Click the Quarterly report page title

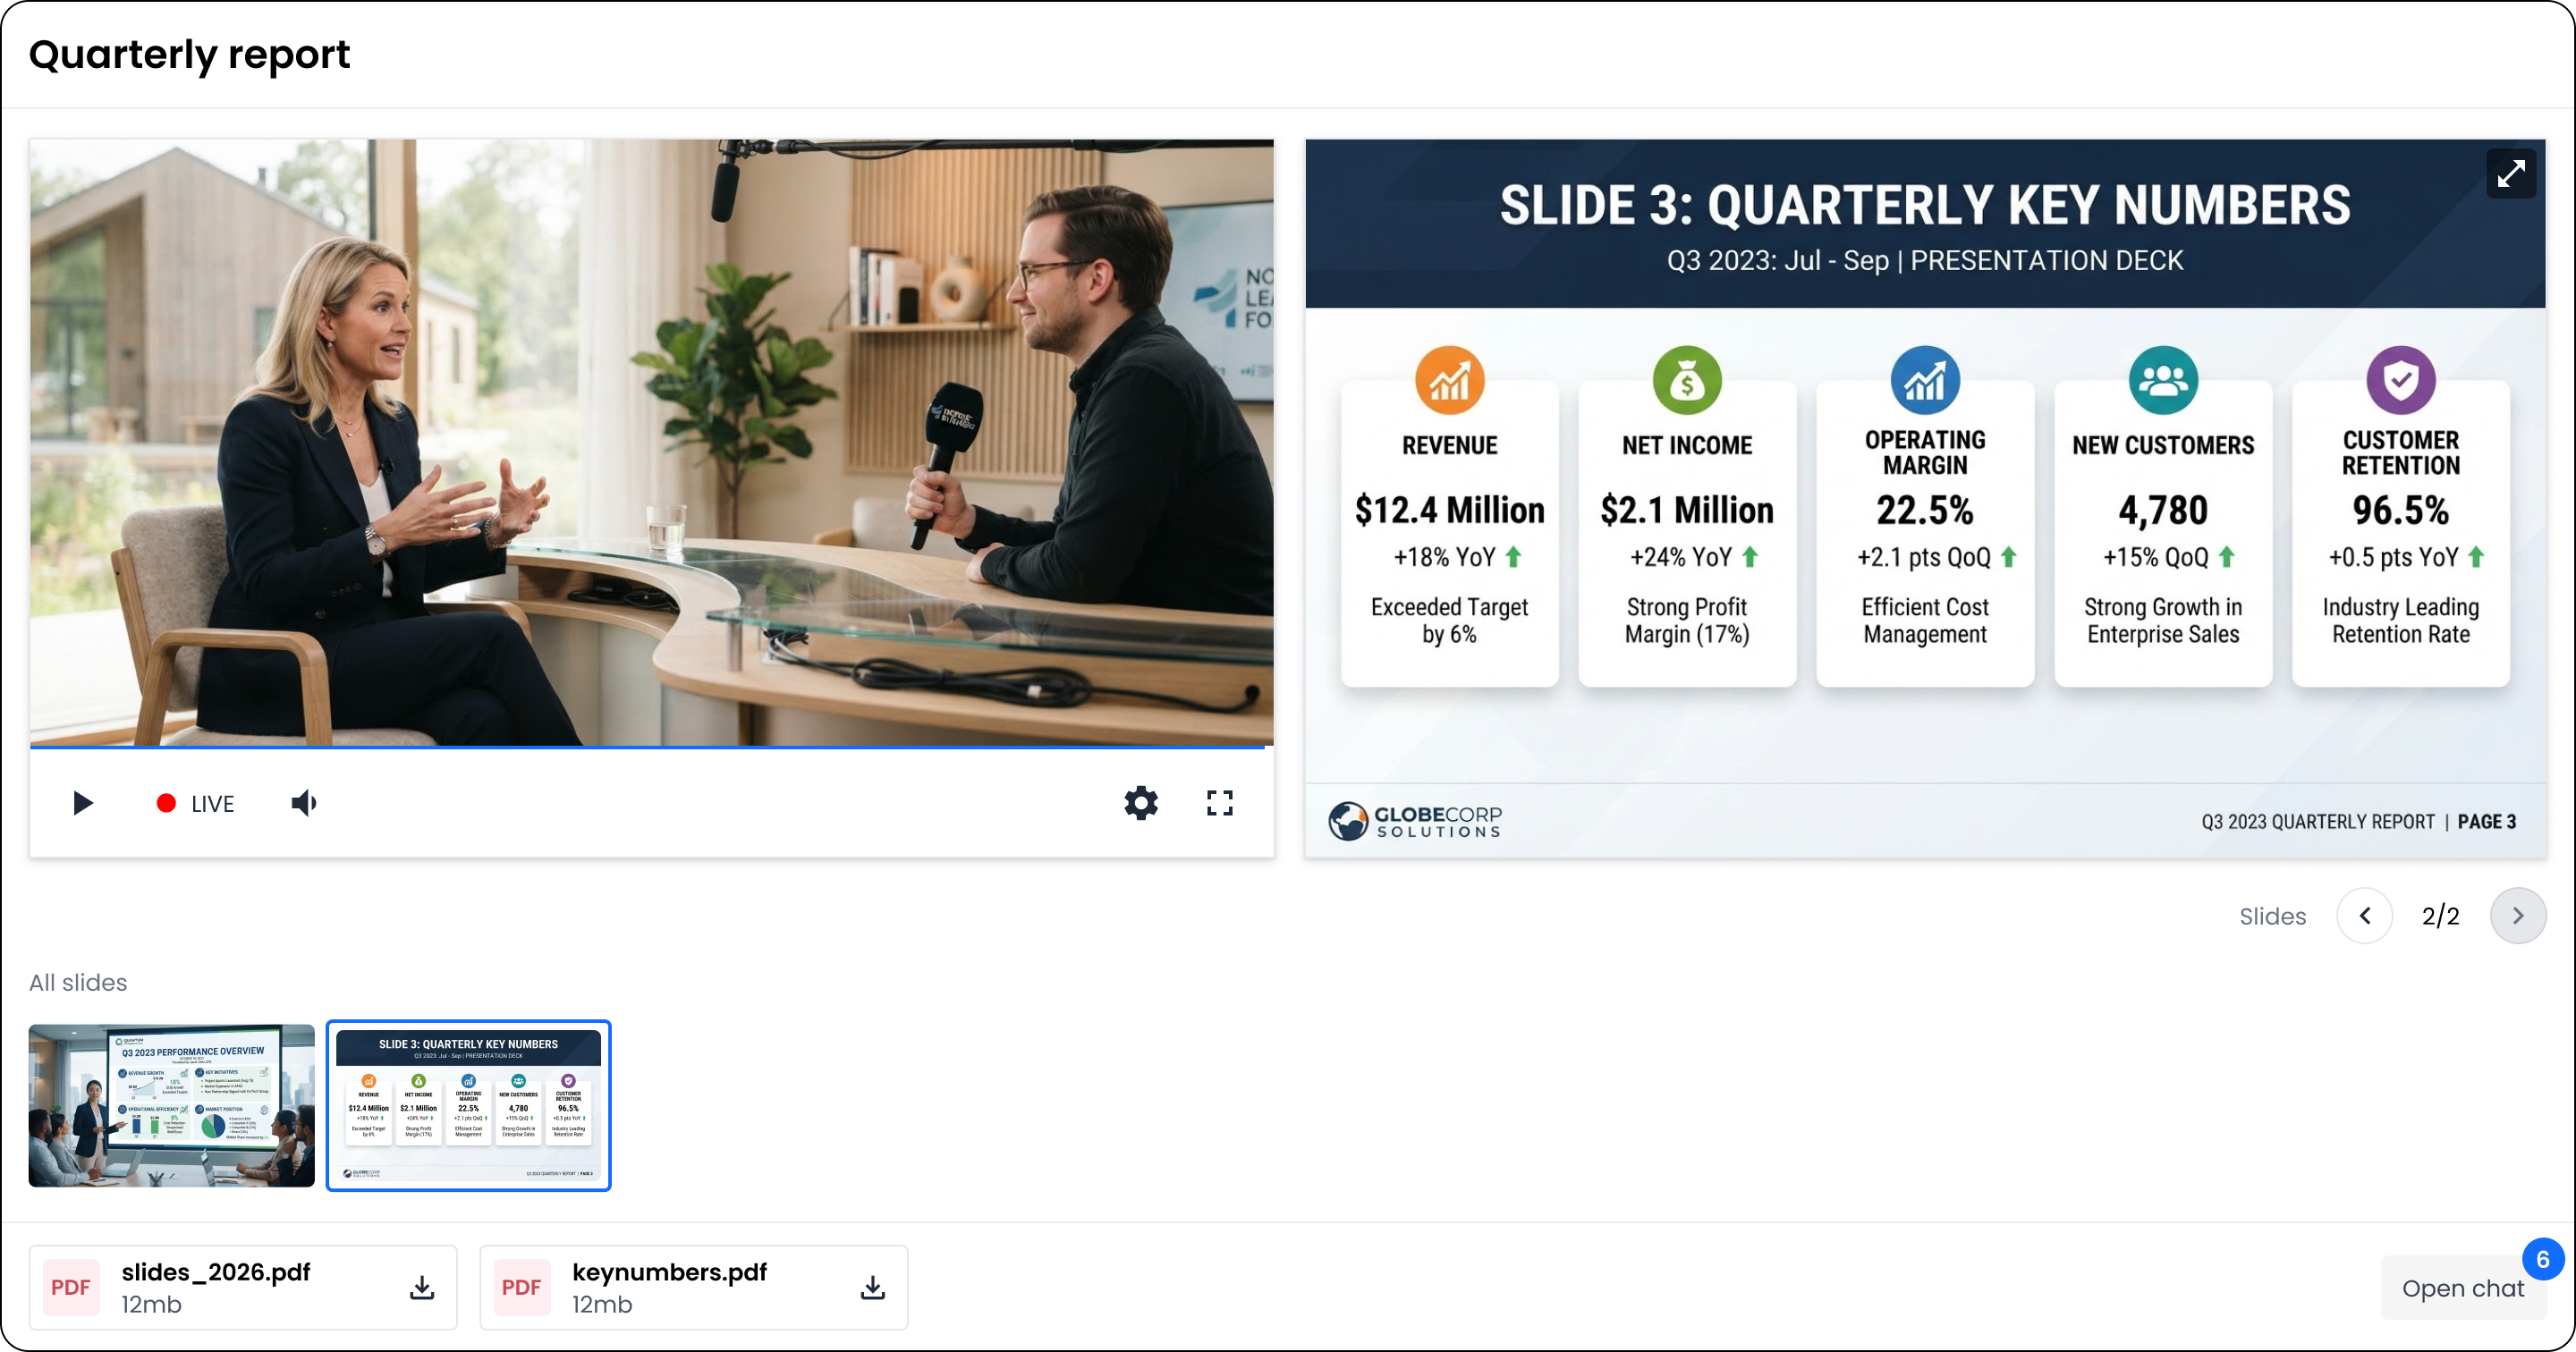pyautogui.click(x=190, y=54)
